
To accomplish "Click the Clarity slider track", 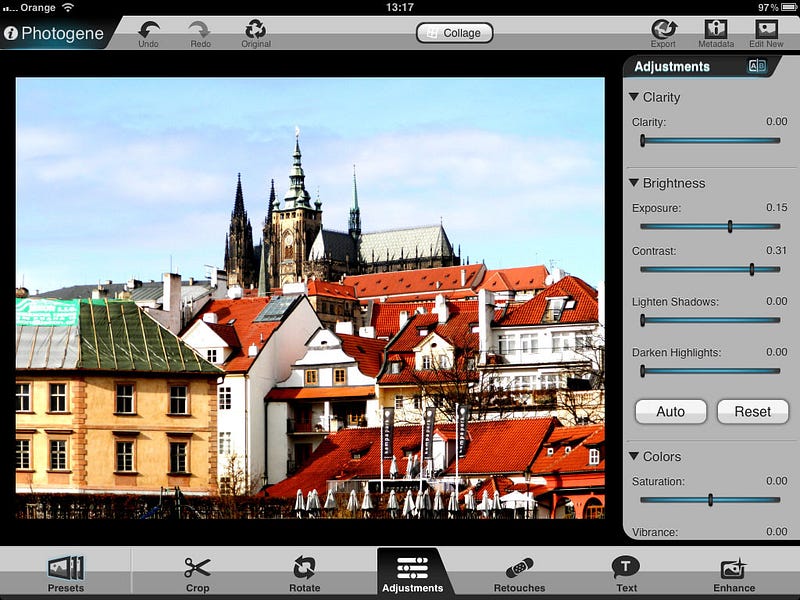I will tap(710, 140).
